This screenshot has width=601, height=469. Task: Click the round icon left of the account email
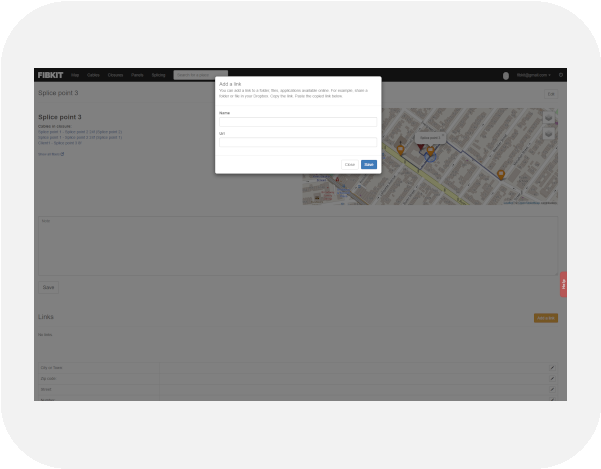pyautogui.click(x=506, y=76)
